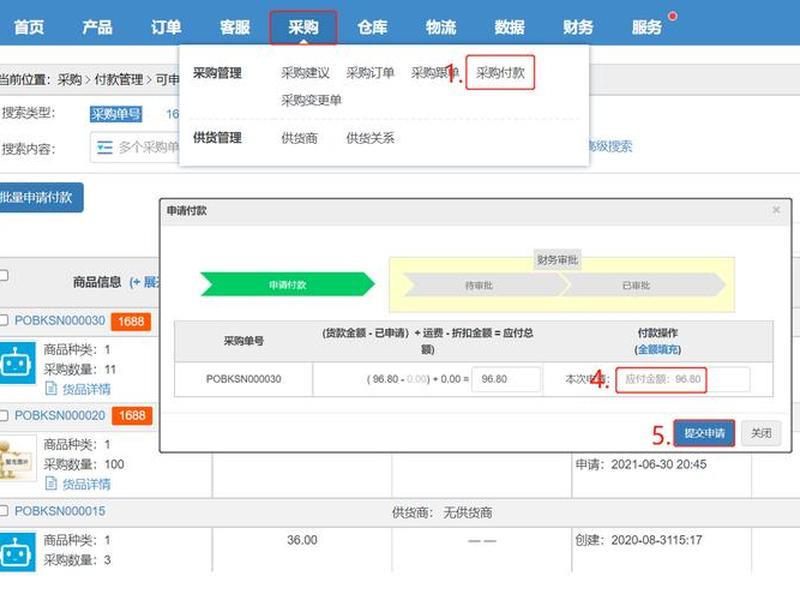Open the 物流 navigation tab

pyautogui.click(x=441, y=27)
